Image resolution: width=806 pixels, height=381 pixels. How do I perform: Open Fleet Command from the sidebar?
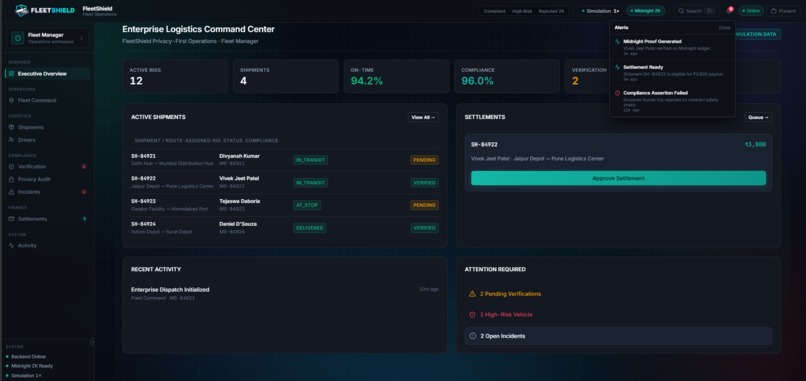pos(48,100)
